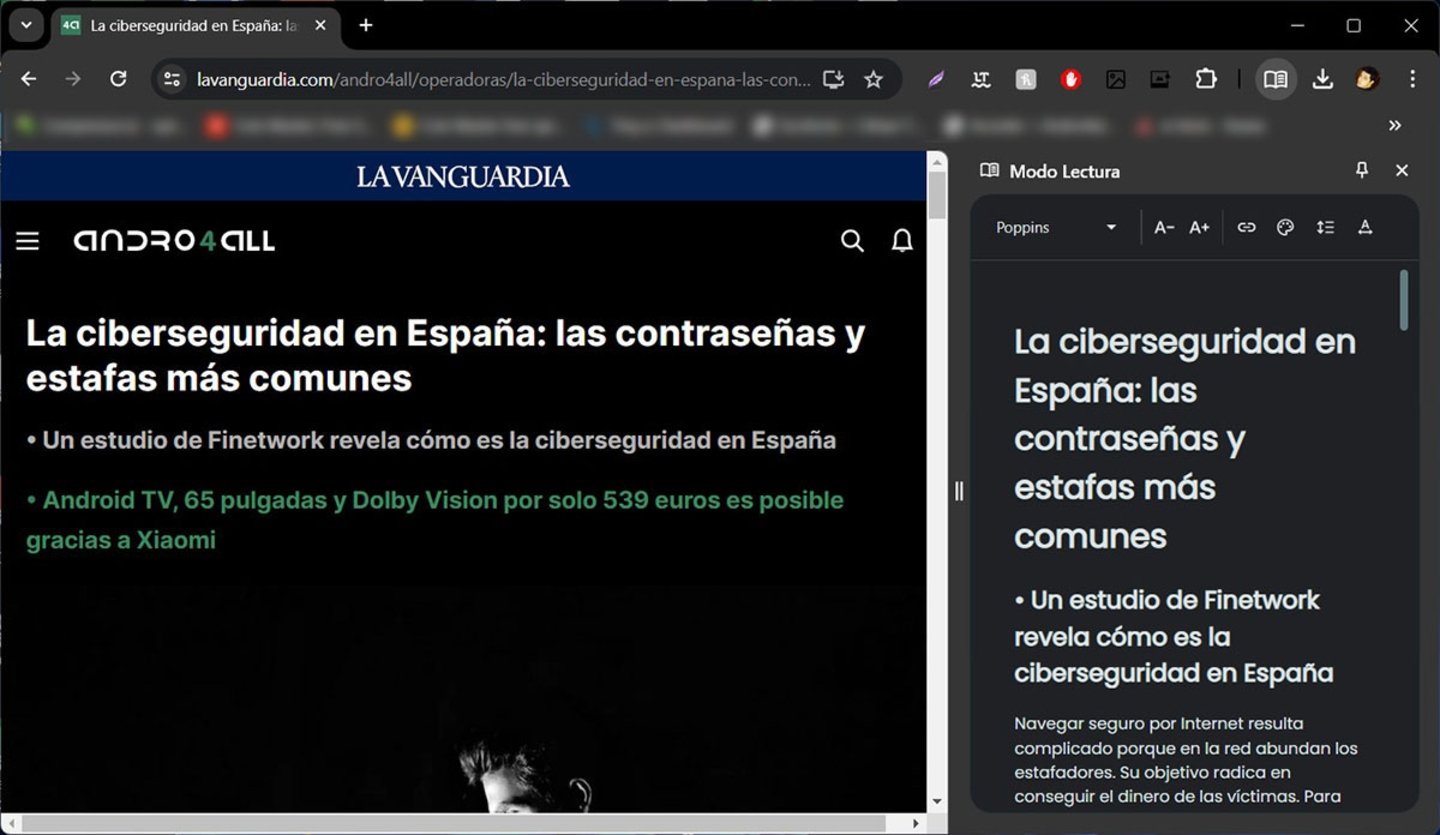1440x835 pixels.
Task: Click the reading mode article title text
Action: click(1185, 438)
